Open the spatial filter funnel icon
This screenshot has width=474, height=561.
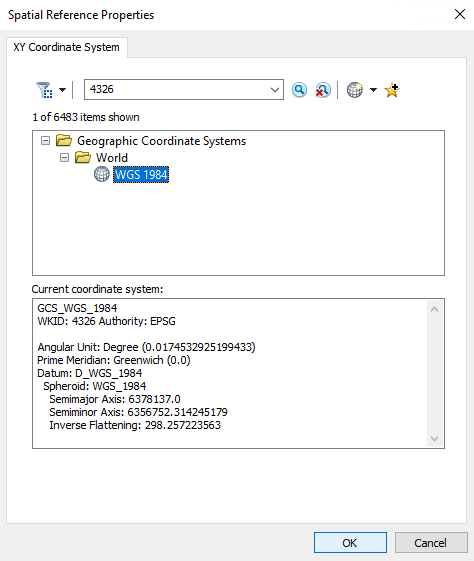click(44, 90)
